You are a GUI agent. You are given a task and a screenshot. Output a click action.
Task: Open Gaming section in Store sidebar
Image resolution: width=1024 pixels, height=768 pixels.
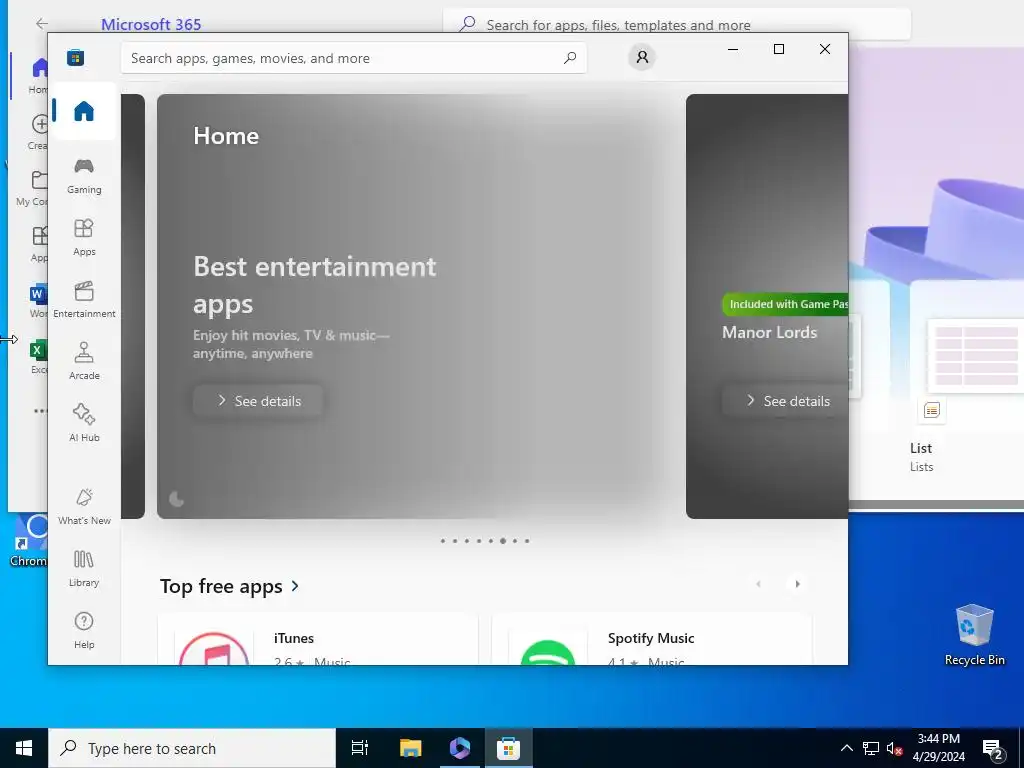pos(84,176)
